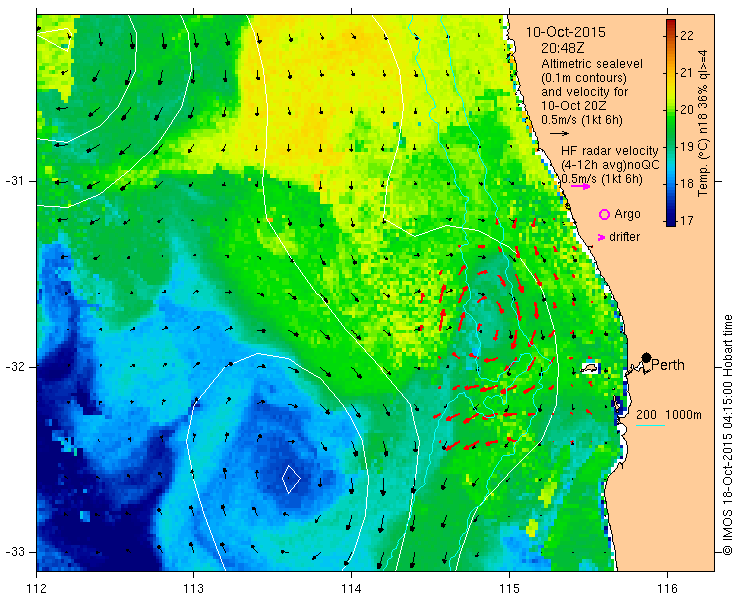
Task: Click the colorbar value 19
Action: coord(687,146)
